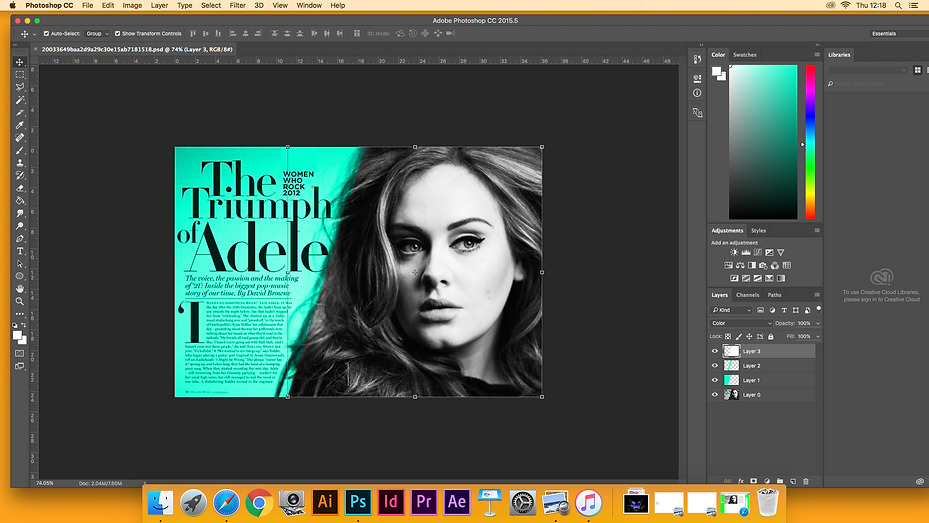Switch to the Styles tab
This screenshot has width=929, height=523.
pos(758,230)
